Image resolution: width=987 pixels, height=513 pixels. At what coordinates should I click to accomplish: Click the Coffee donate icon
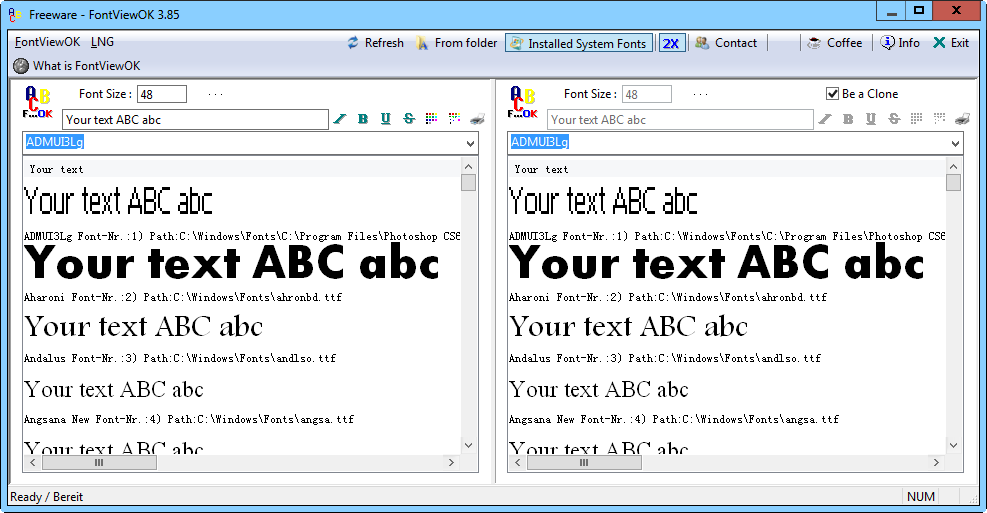(x=814, y=43)
